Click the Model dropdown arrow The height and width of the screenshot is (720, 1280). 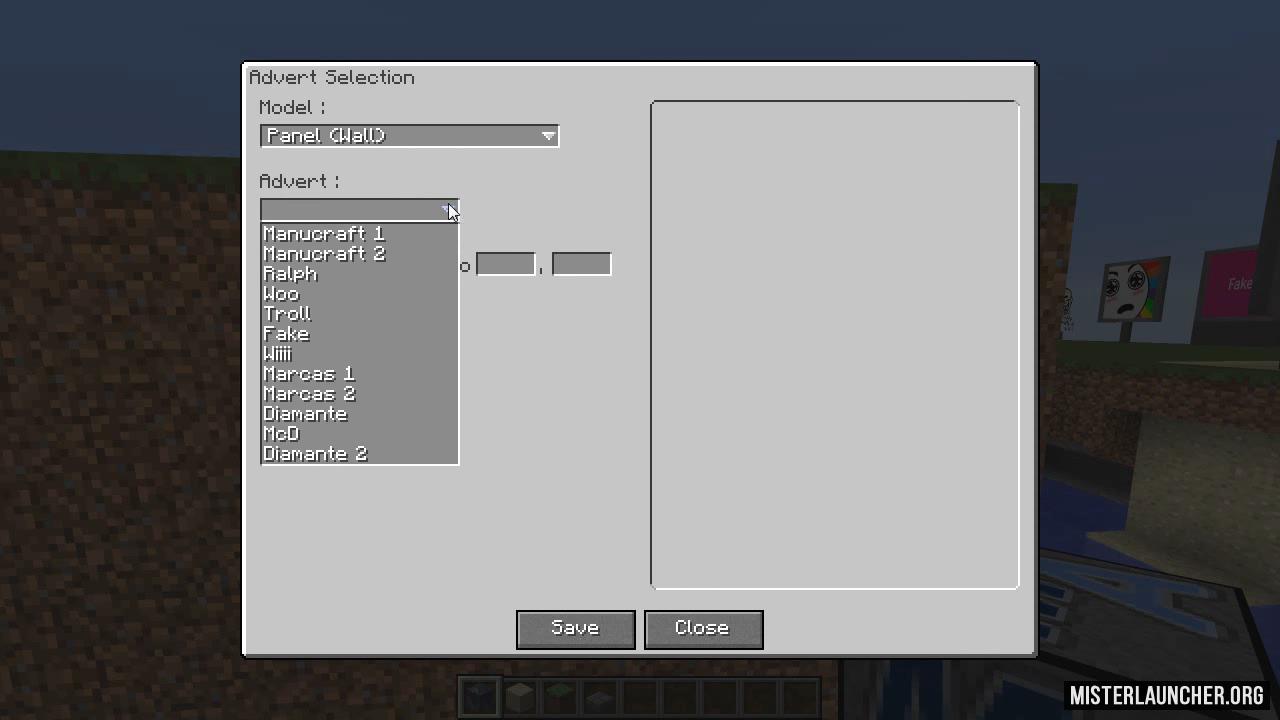548,136
